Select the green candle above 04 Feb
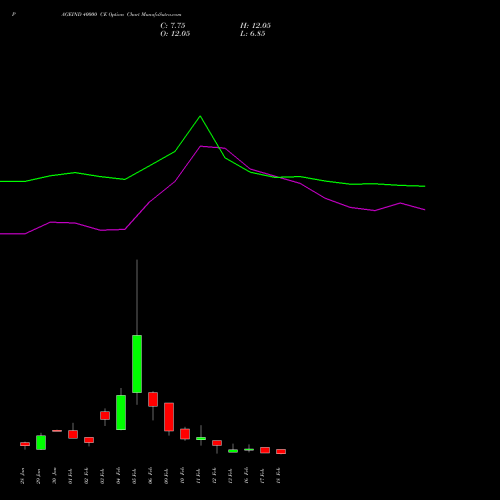Image resolution: width=500 pixels, height=500 pixels. (x=121, y=412)
